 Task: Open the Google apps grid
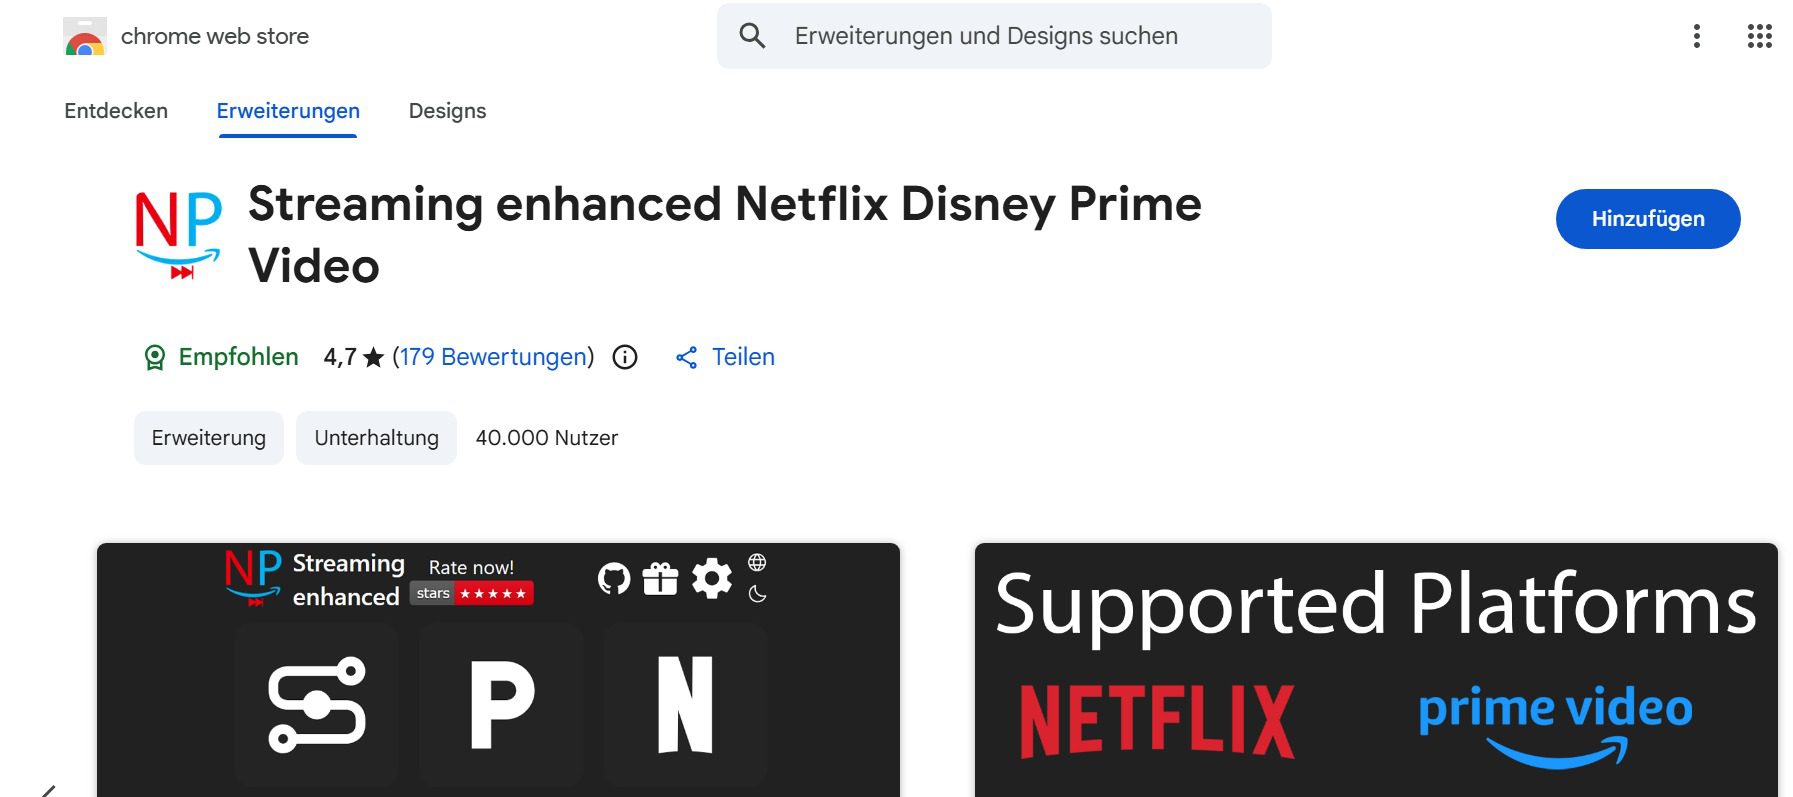pyautogui.click(x=1759, y=37)
